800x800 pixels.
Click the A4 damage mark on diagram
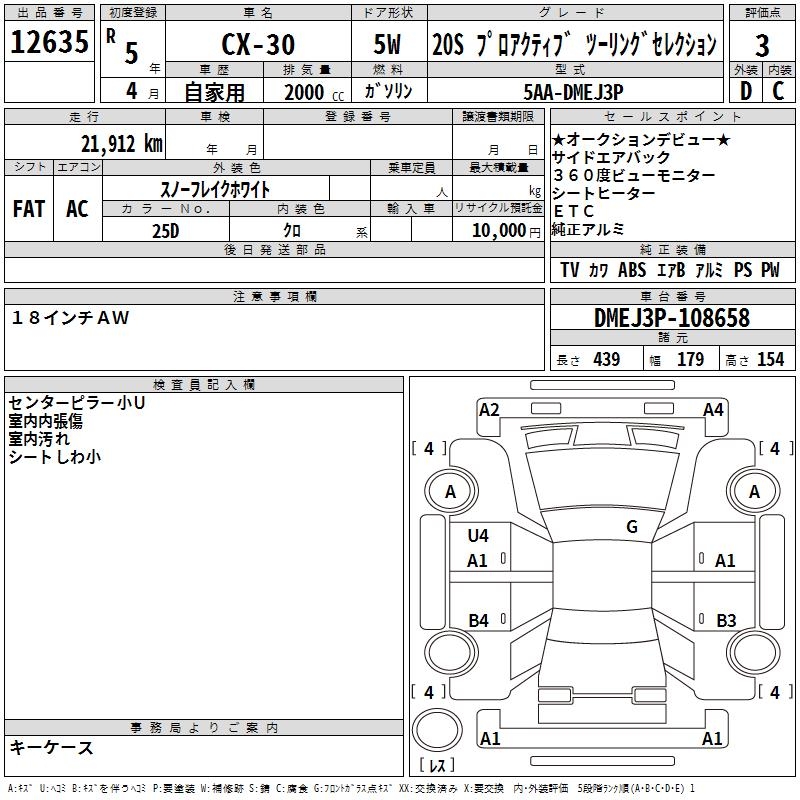(x=713, y=410)
